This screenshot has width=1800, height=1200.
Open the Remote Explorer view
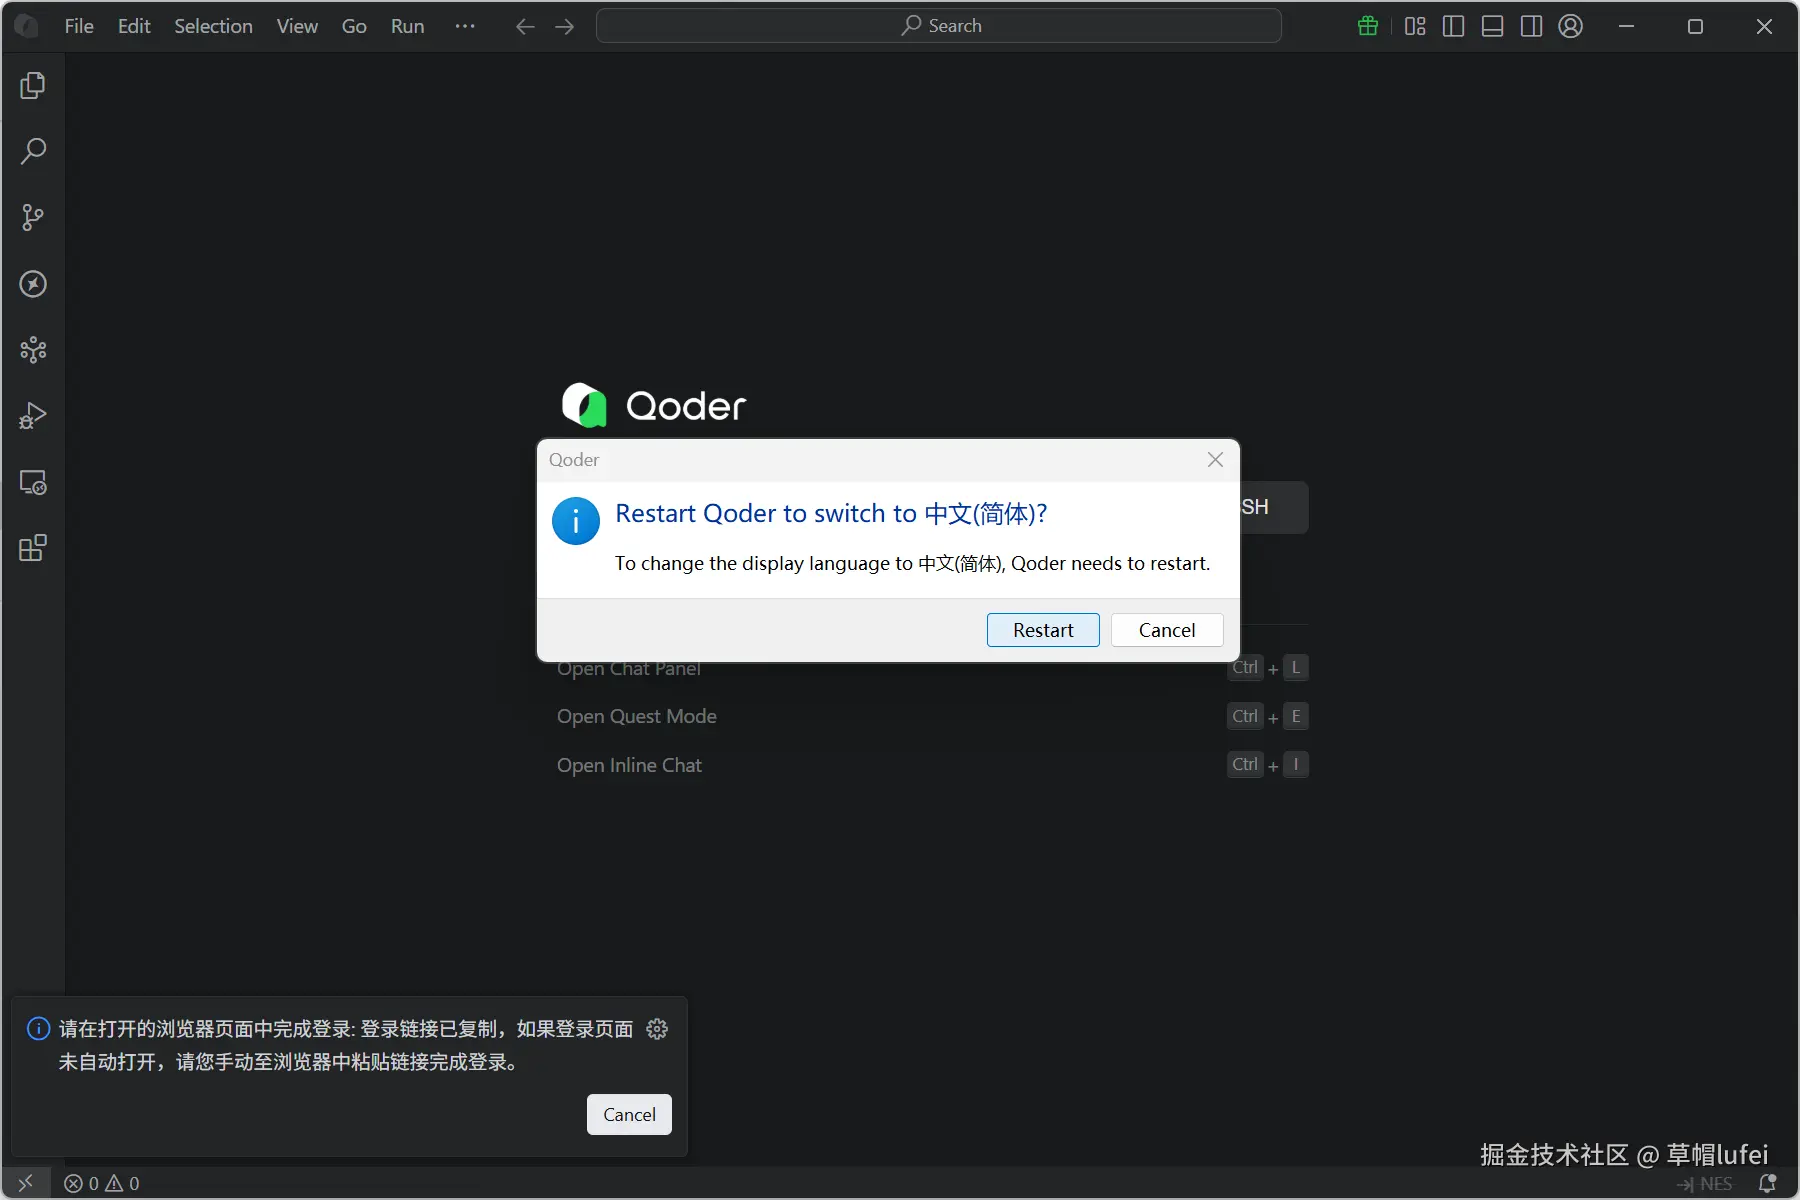33,482
